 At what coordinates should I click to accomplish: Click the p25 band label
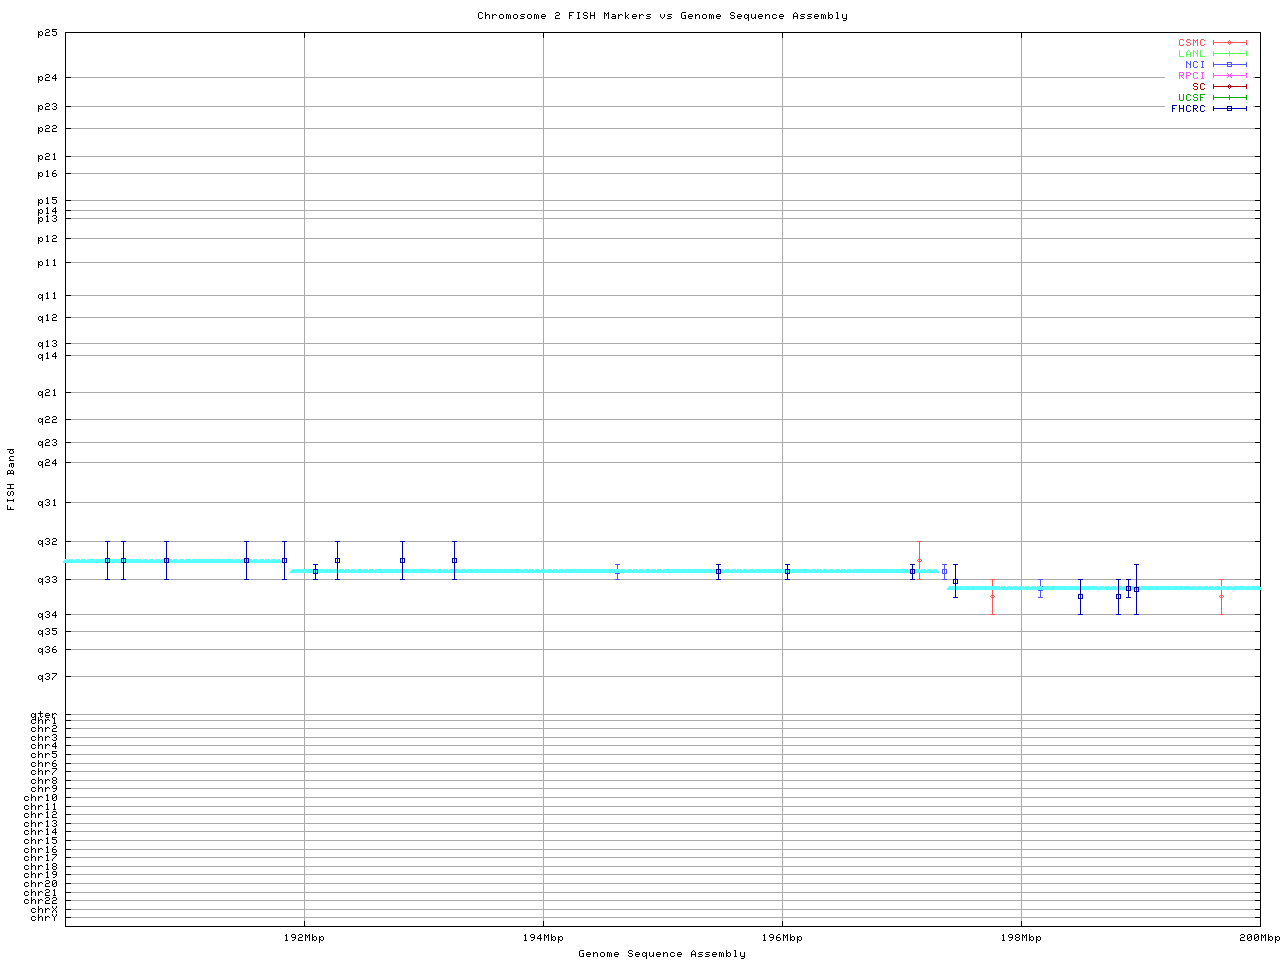[47, 33]
